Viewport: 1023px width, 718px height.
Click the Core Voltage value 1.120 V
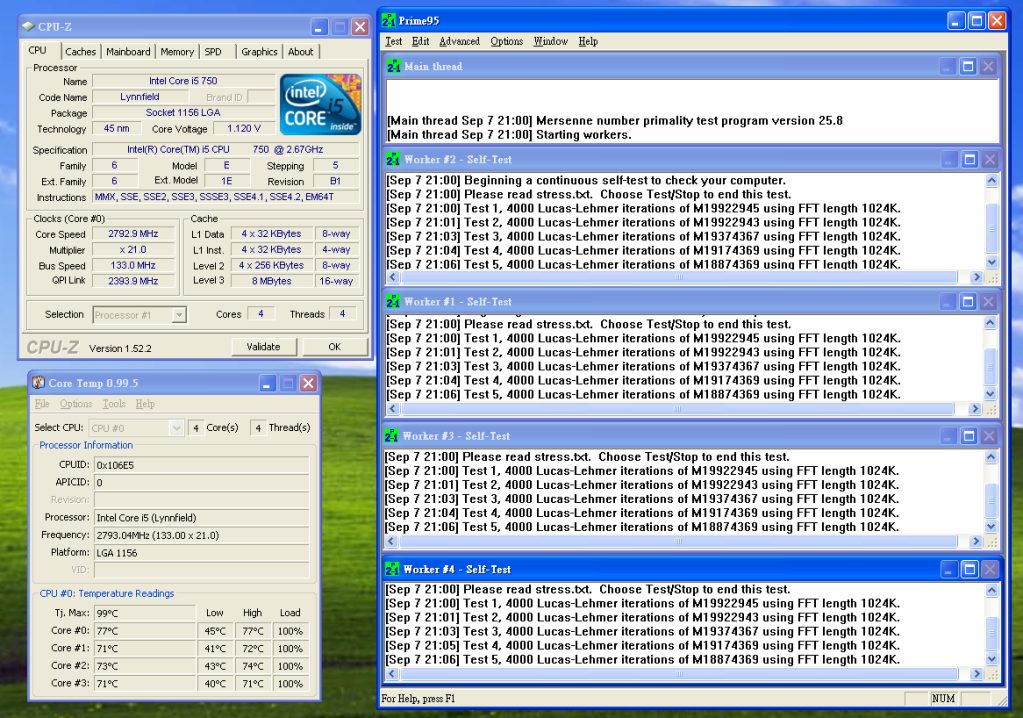(243, 128)
